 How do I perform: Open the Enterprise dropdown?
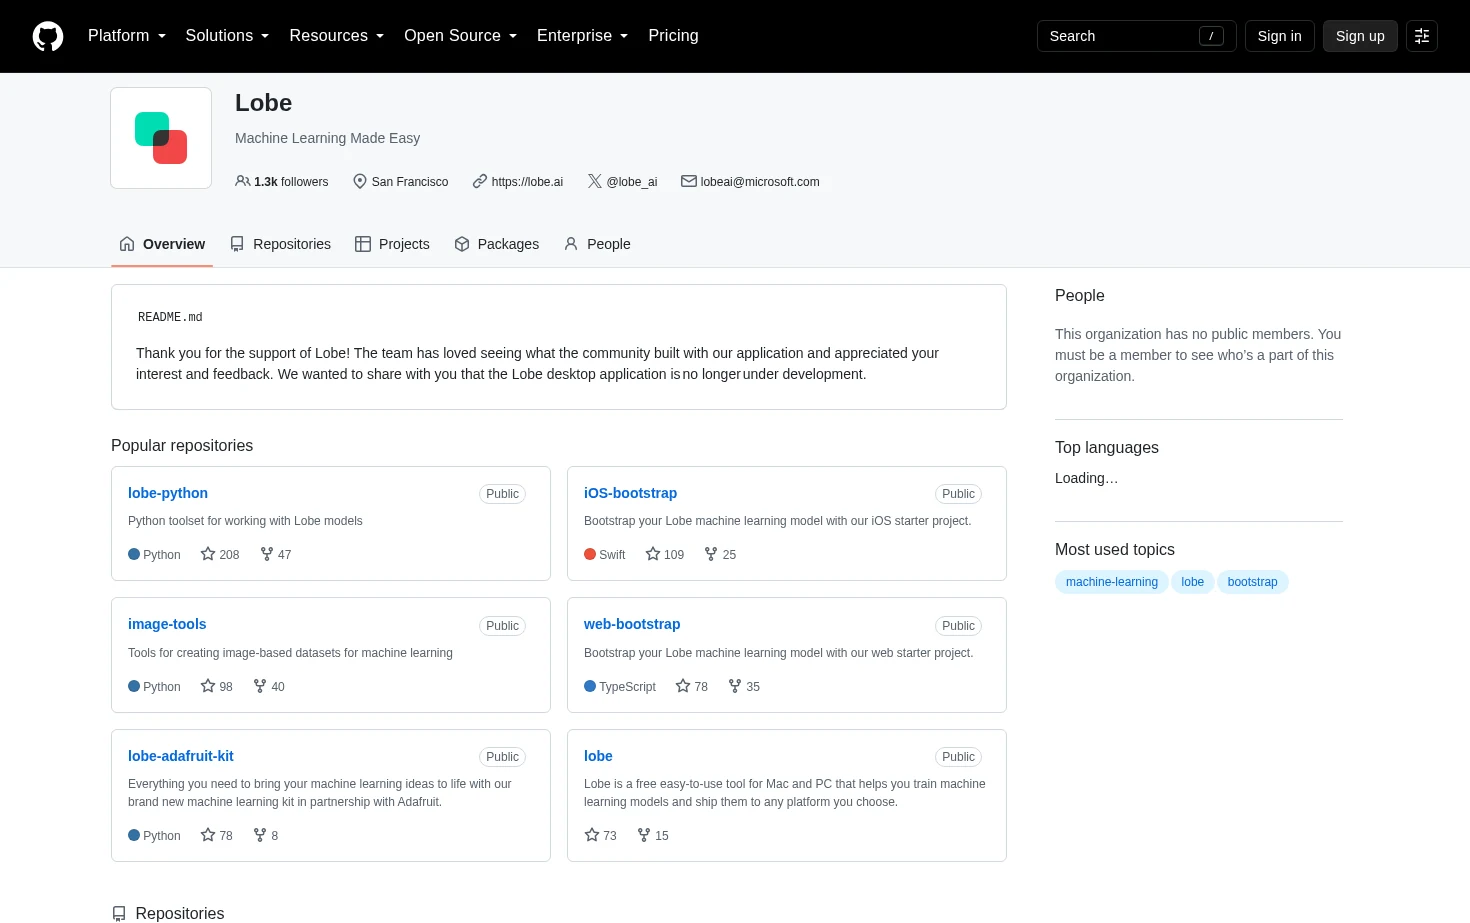pyautogui.click(x=583, y=36)
